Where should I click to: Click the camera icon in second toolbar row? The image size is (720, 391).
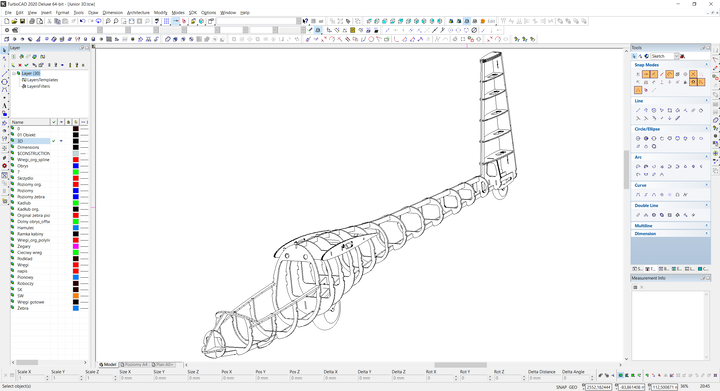[x=15, y=30]
